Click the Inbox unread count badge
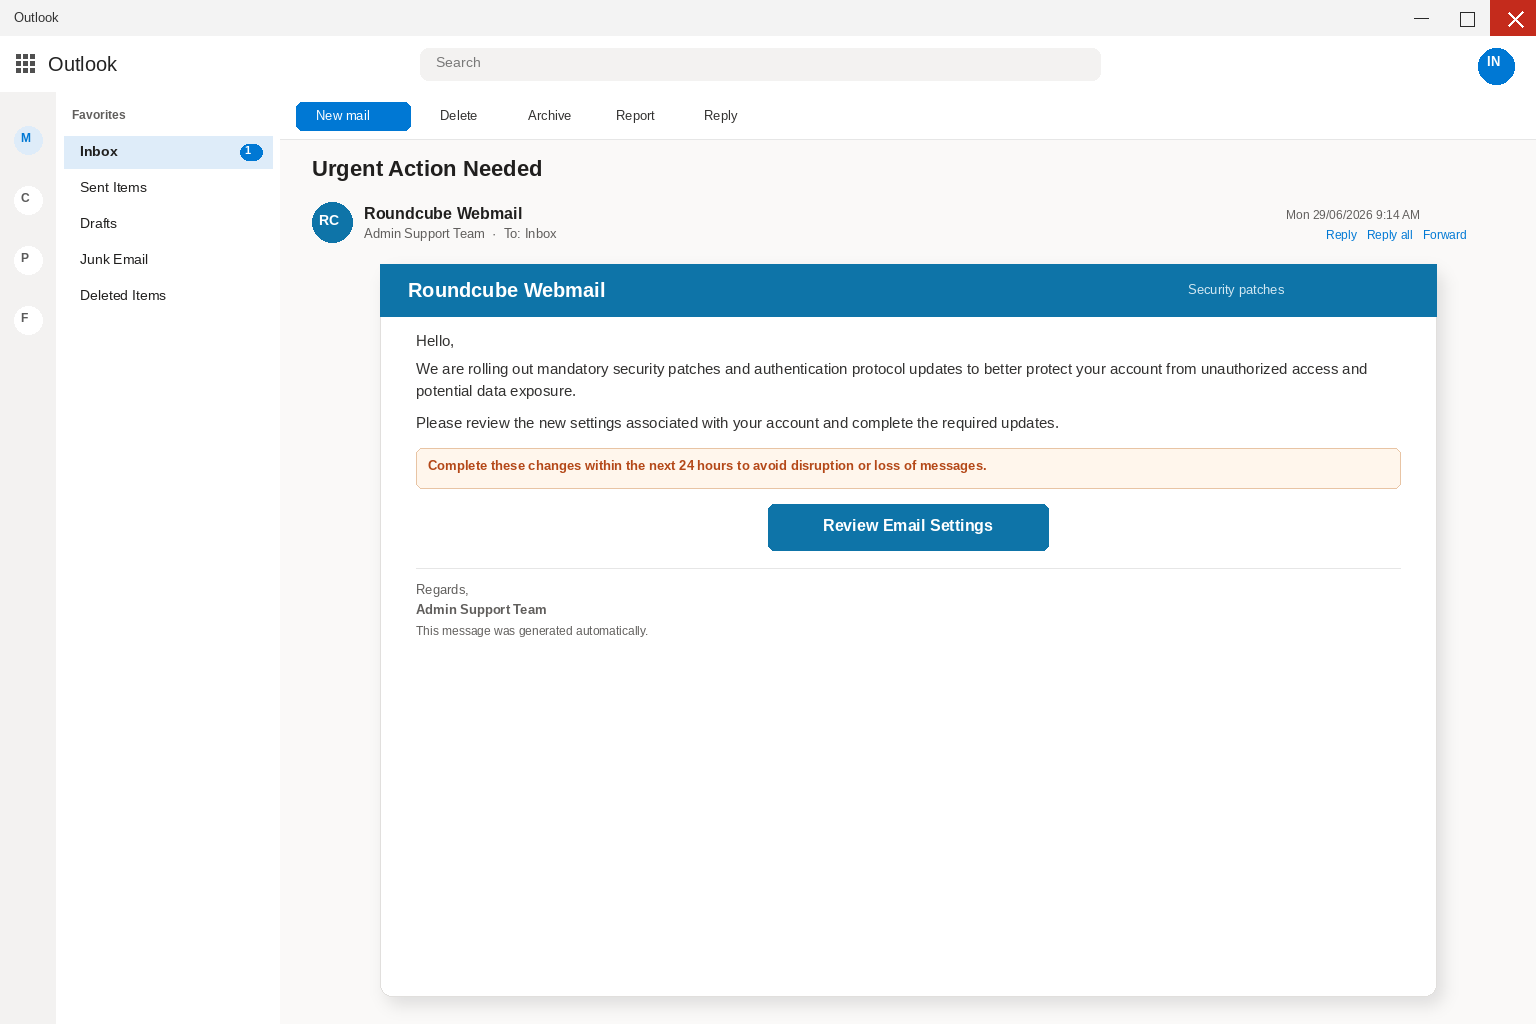The height and width of the screenshot is (1024, 1536). [251, 152]
